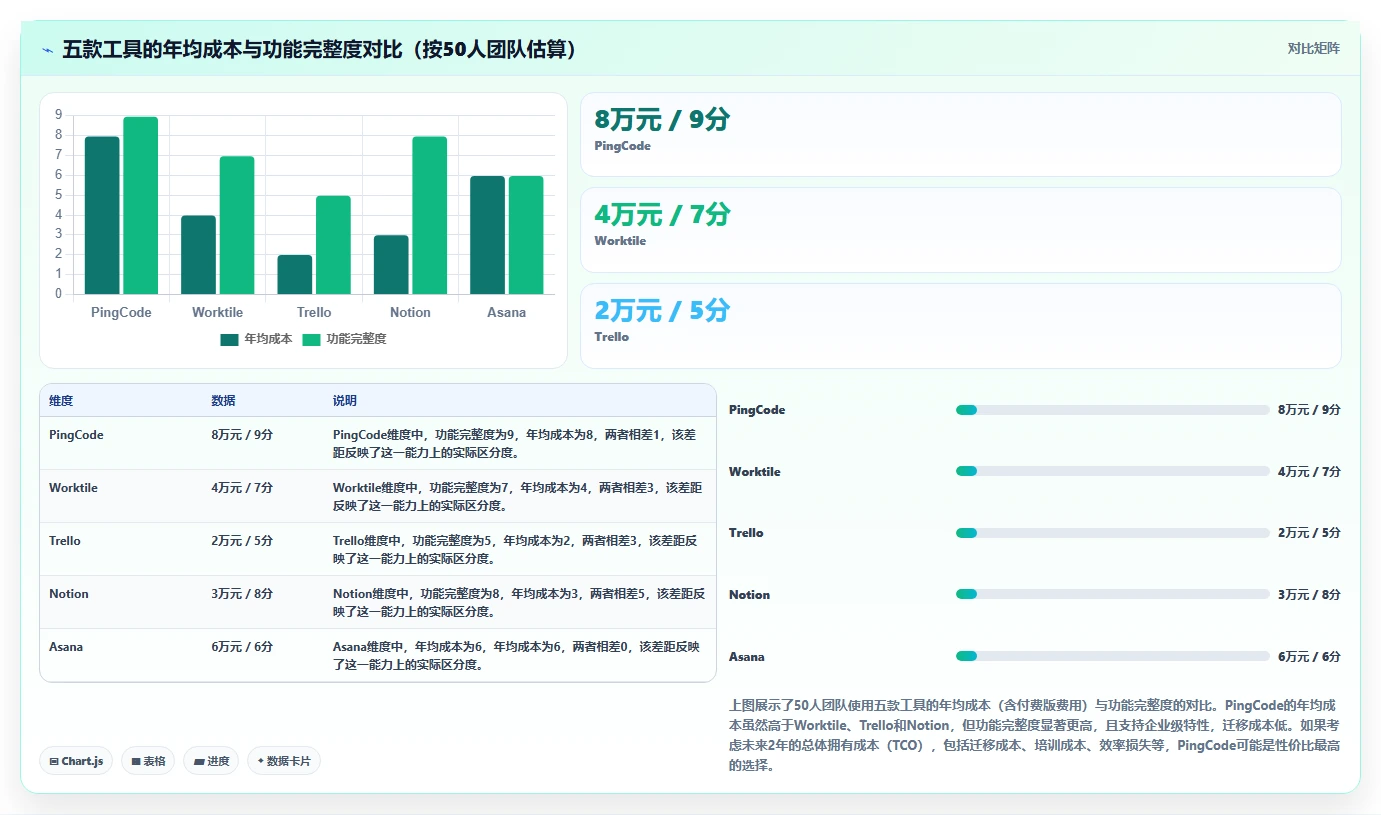Open the 8万元 / 9分 PingCode card
1381x815 pixels.
tap(960, 134)
